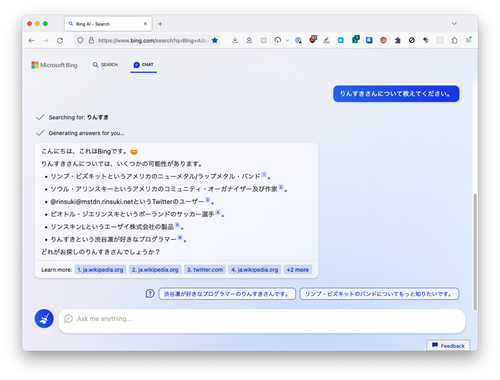Click the orange brown round extension icon

tap(383, 40)
